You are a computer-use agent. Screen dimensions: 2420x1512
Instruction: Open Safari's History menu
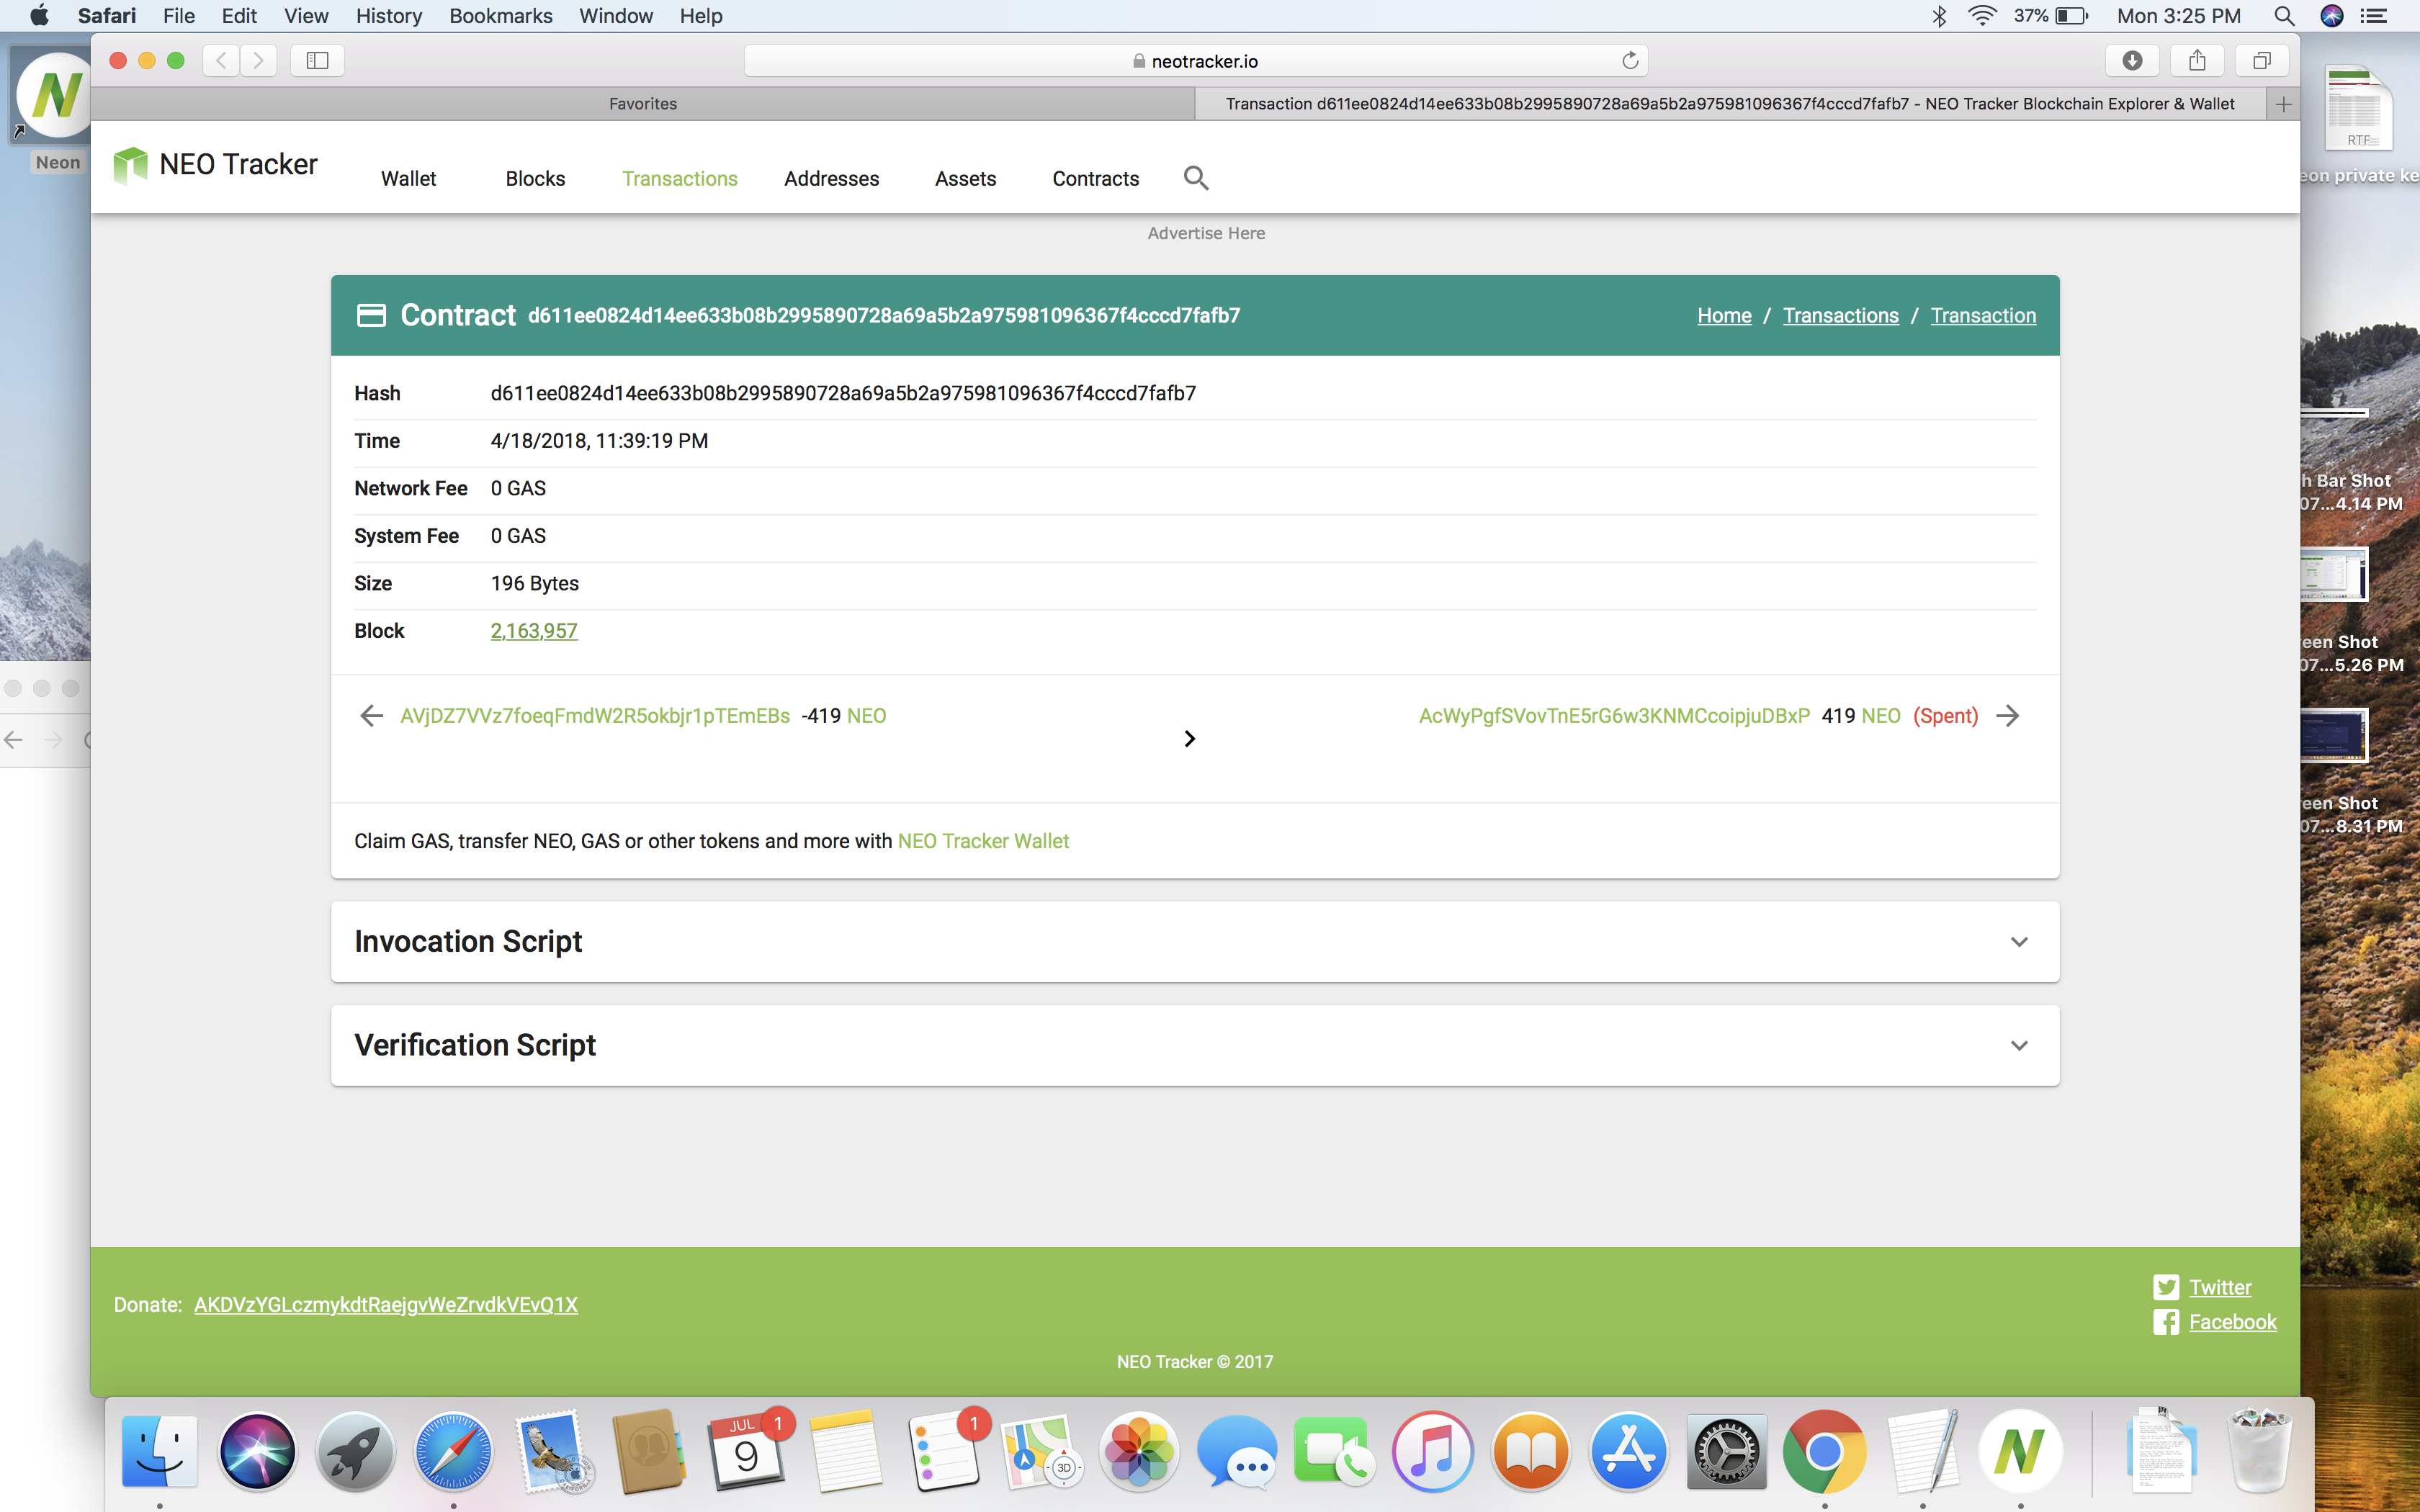[x=388, y=16]
